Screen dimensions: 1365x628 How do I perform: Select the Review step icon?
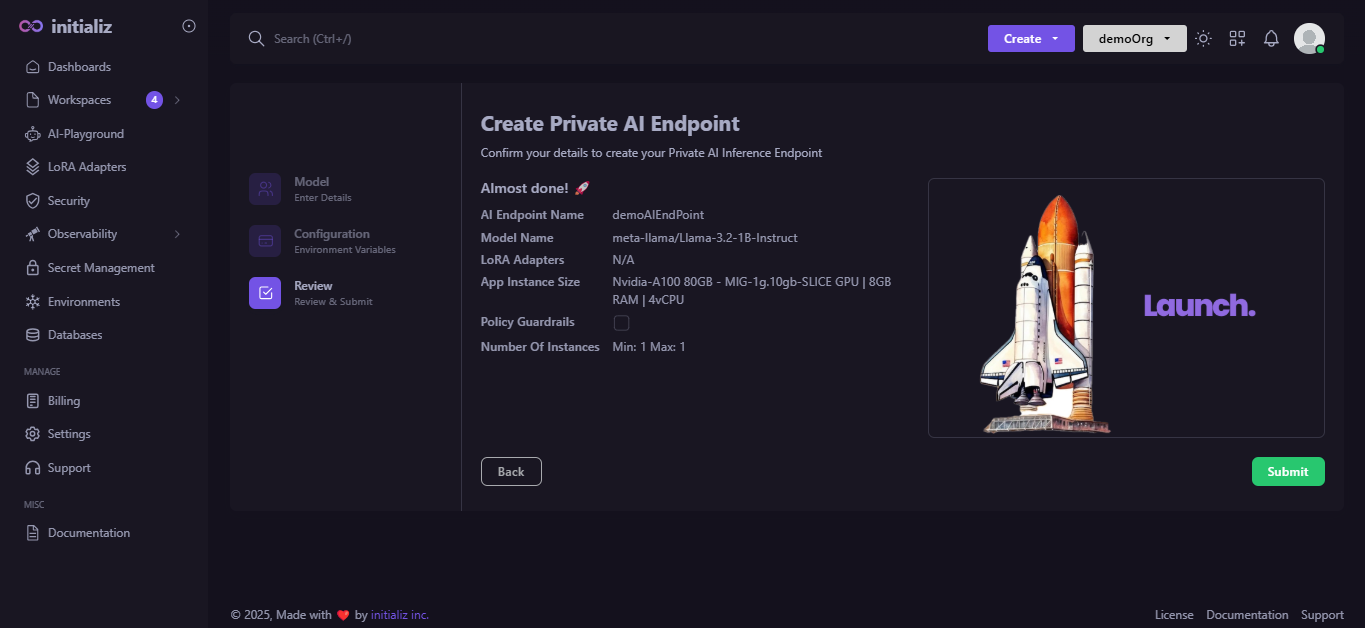(265, 293)
